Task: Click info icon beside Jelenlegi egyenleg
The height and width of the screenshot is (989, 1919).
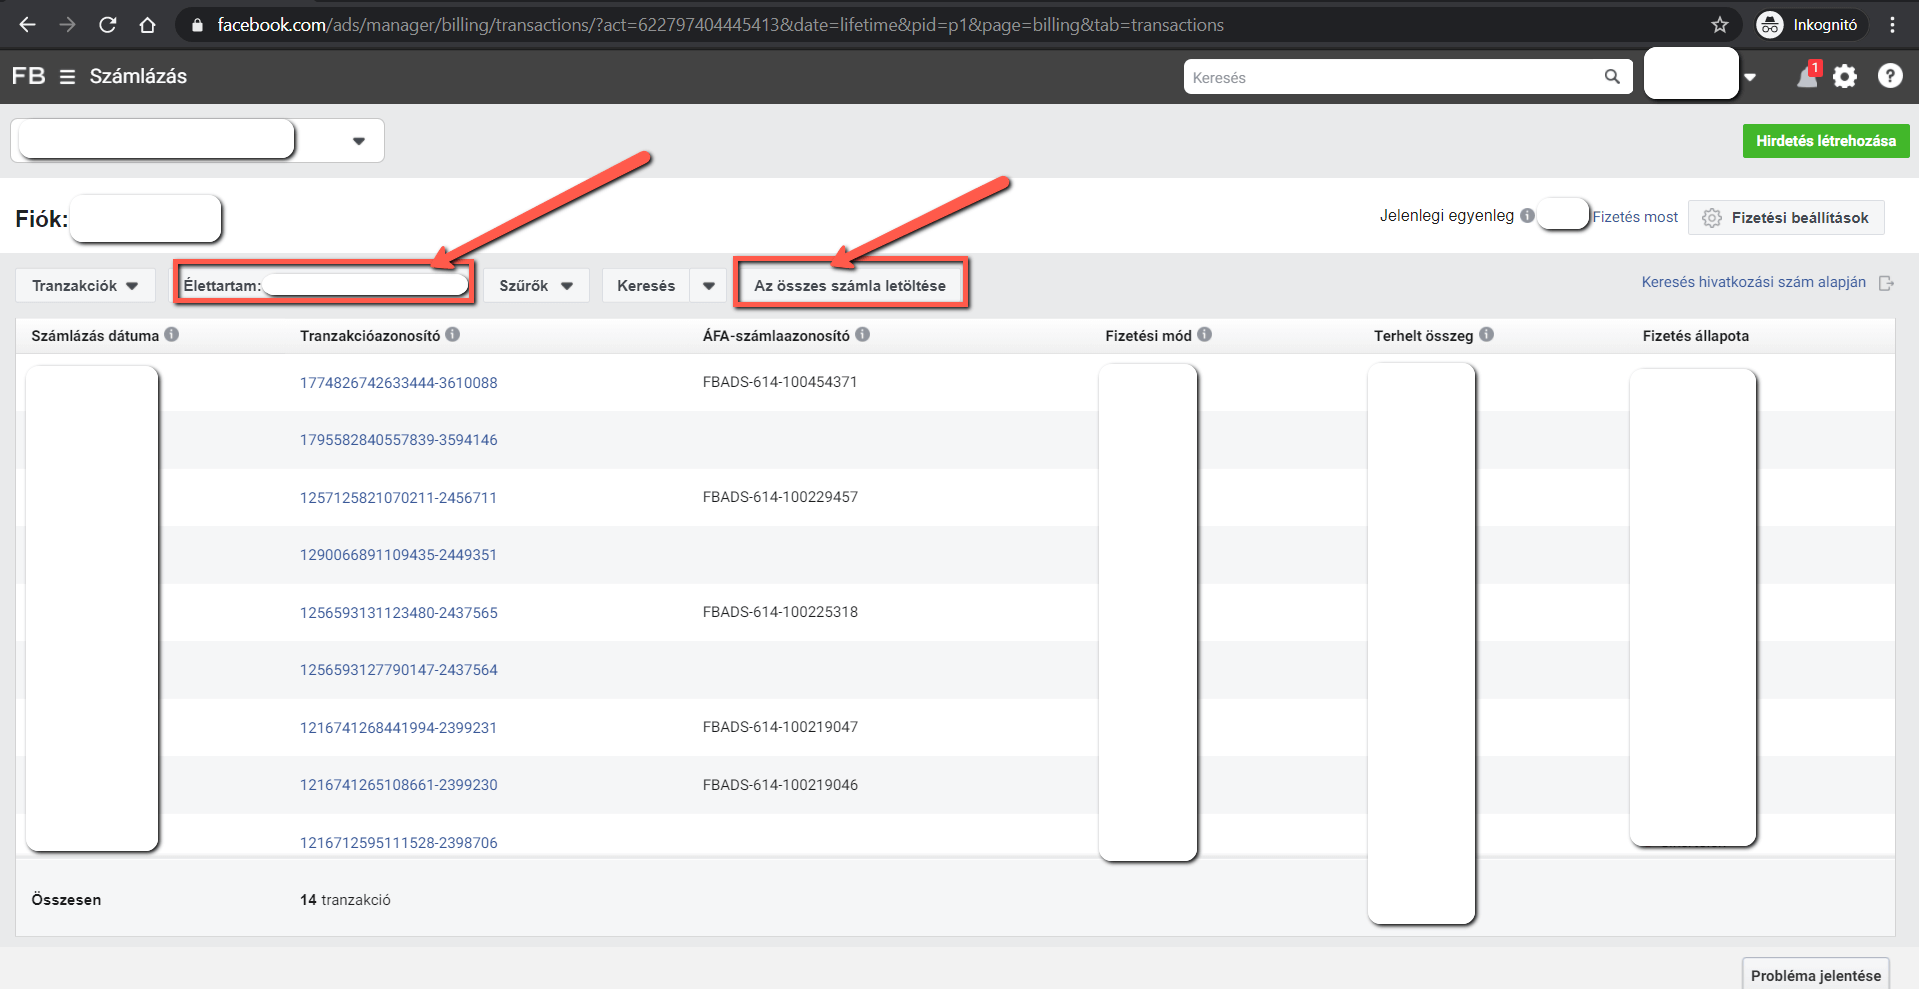Action: click(1527, 216)
